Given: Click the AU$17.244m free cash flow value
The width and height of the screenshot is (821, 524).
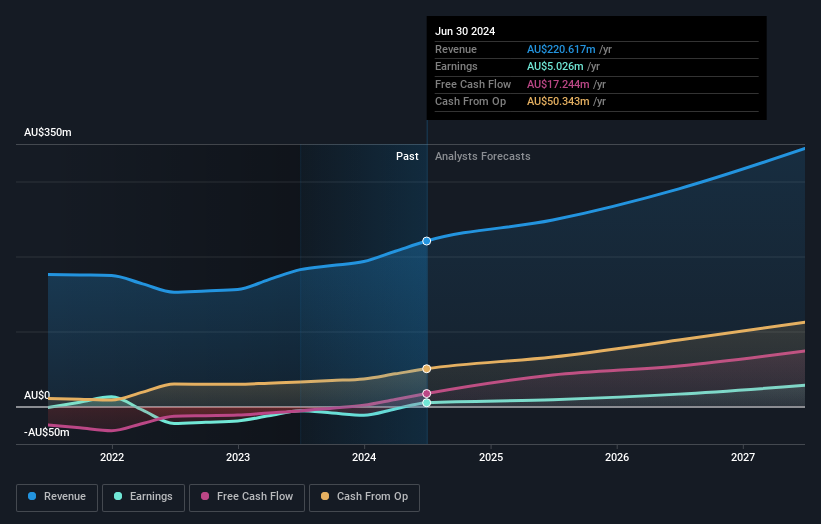Looking at the screenshot, I should 558,84.
